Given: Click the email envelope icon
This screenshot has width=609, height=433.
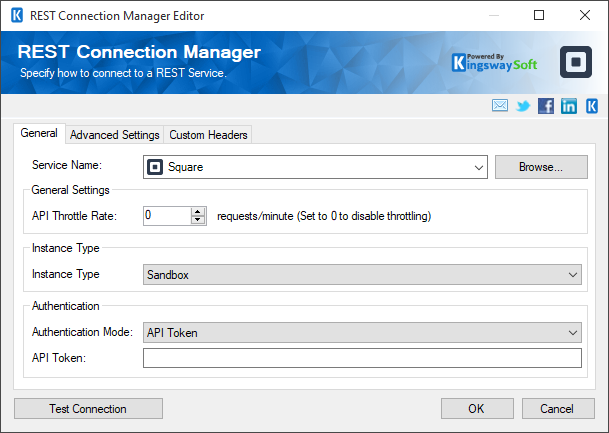Looking at the screenshot, I should point(499,105).
